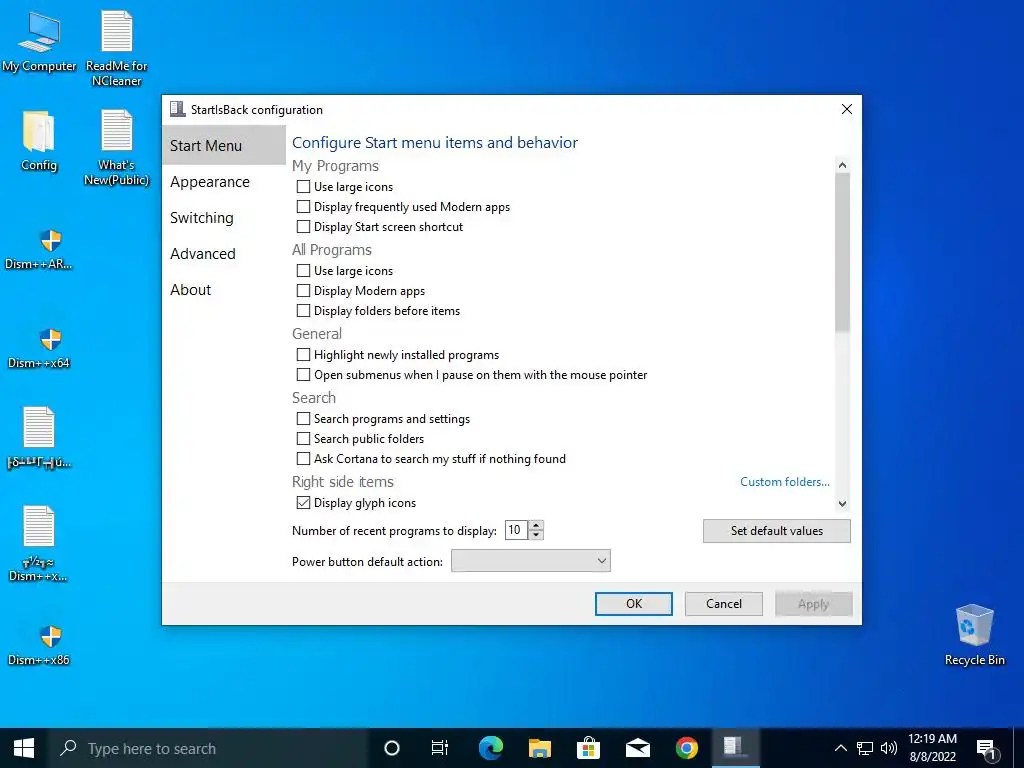
Task: Open Power button default action dropdown
Action: [531, 561]
